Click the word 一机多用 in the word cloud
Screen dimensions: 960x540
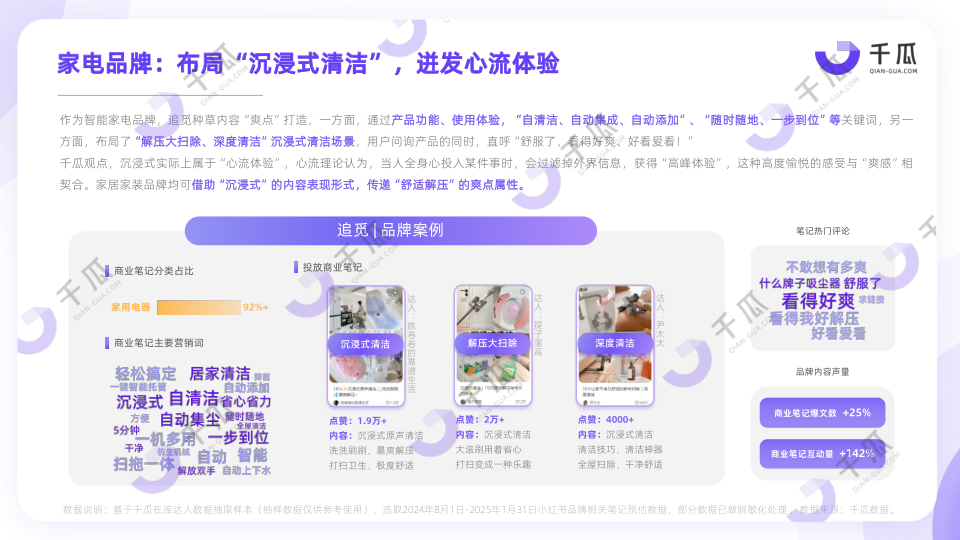(165, 439)
